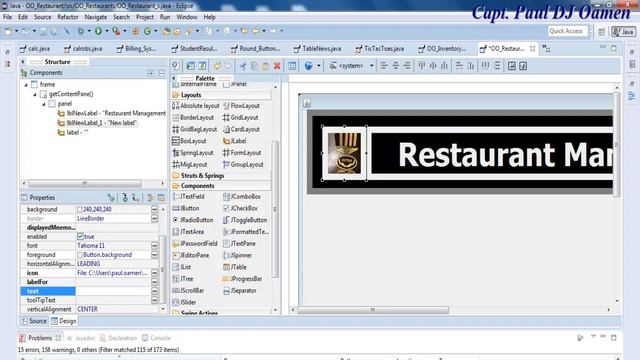
Task: Open the <system> look-and-feel dropdown
Action: (371, 66)
